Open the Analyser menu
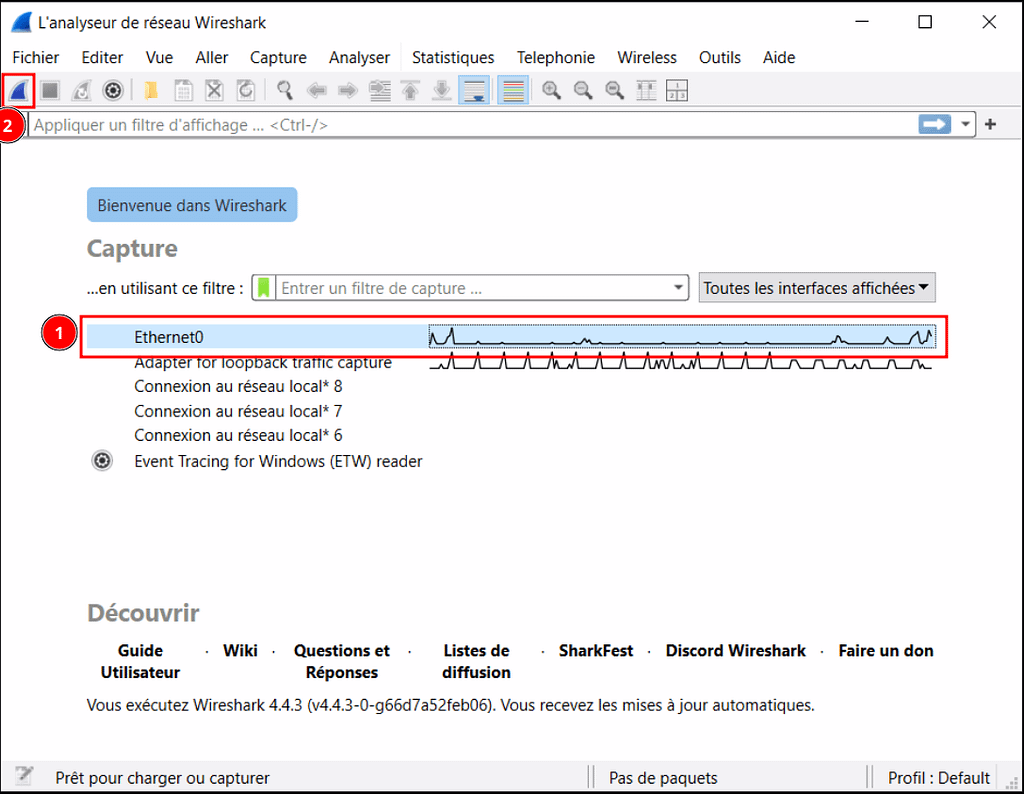 pyautogui.click(x=359, y=58)
